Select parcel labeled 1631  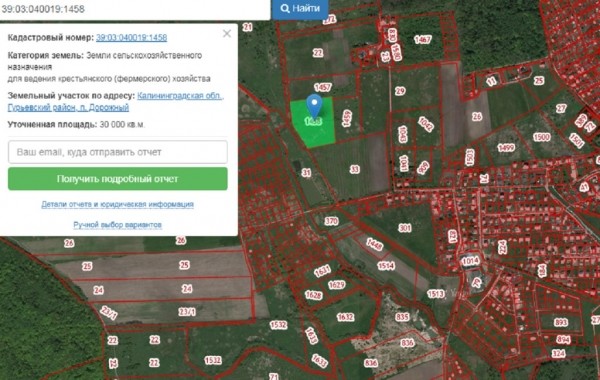(322, 271)
